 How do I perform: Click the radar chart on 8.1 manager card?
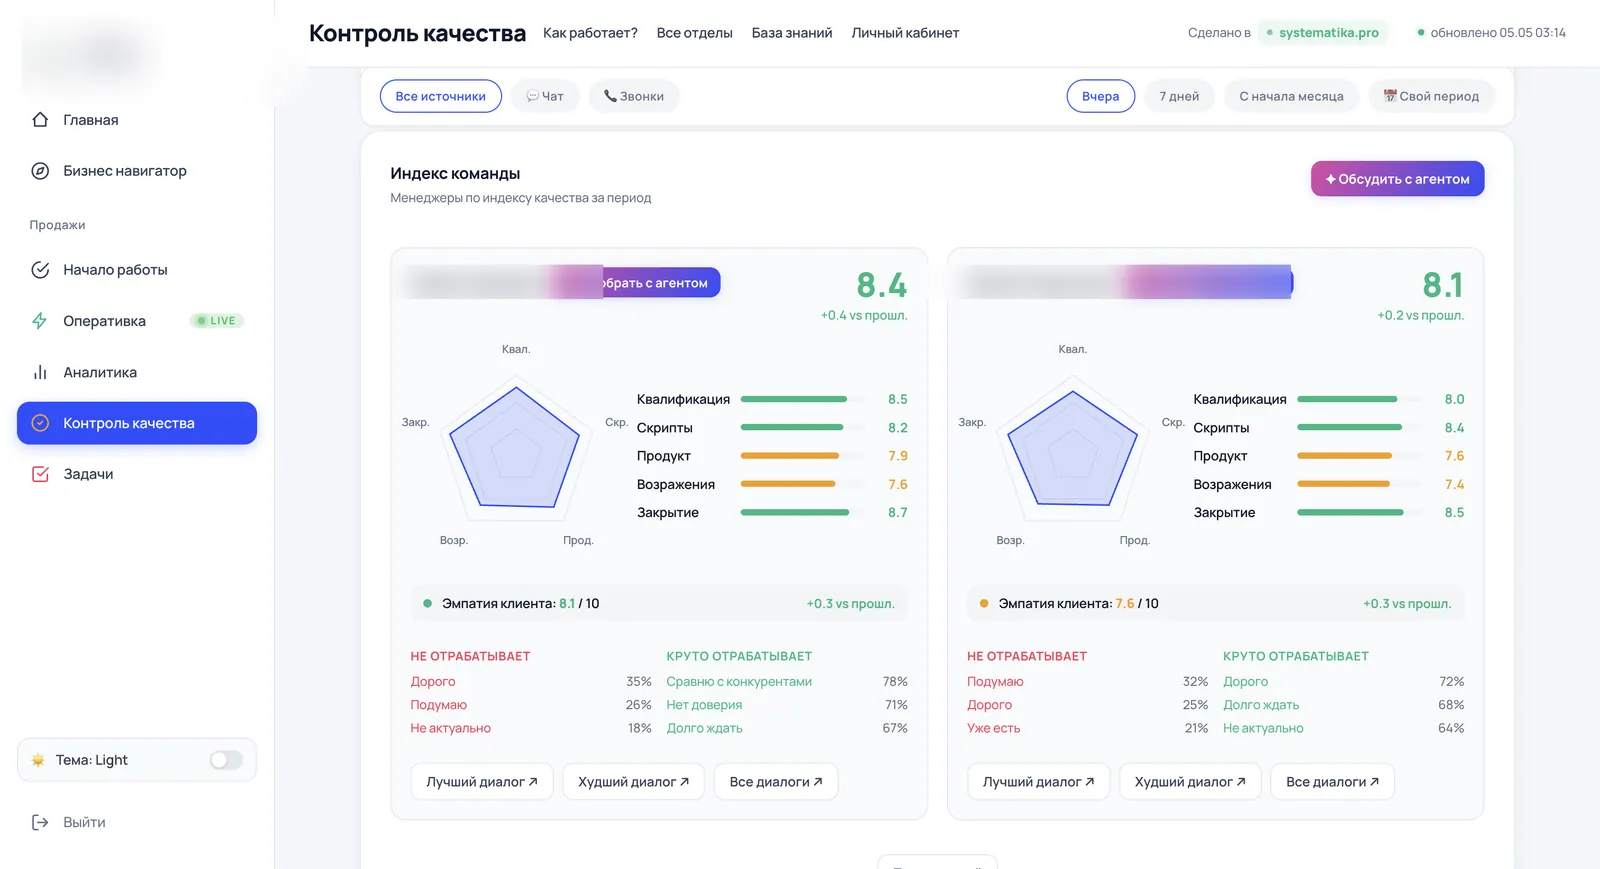[x=1073, y=447]
